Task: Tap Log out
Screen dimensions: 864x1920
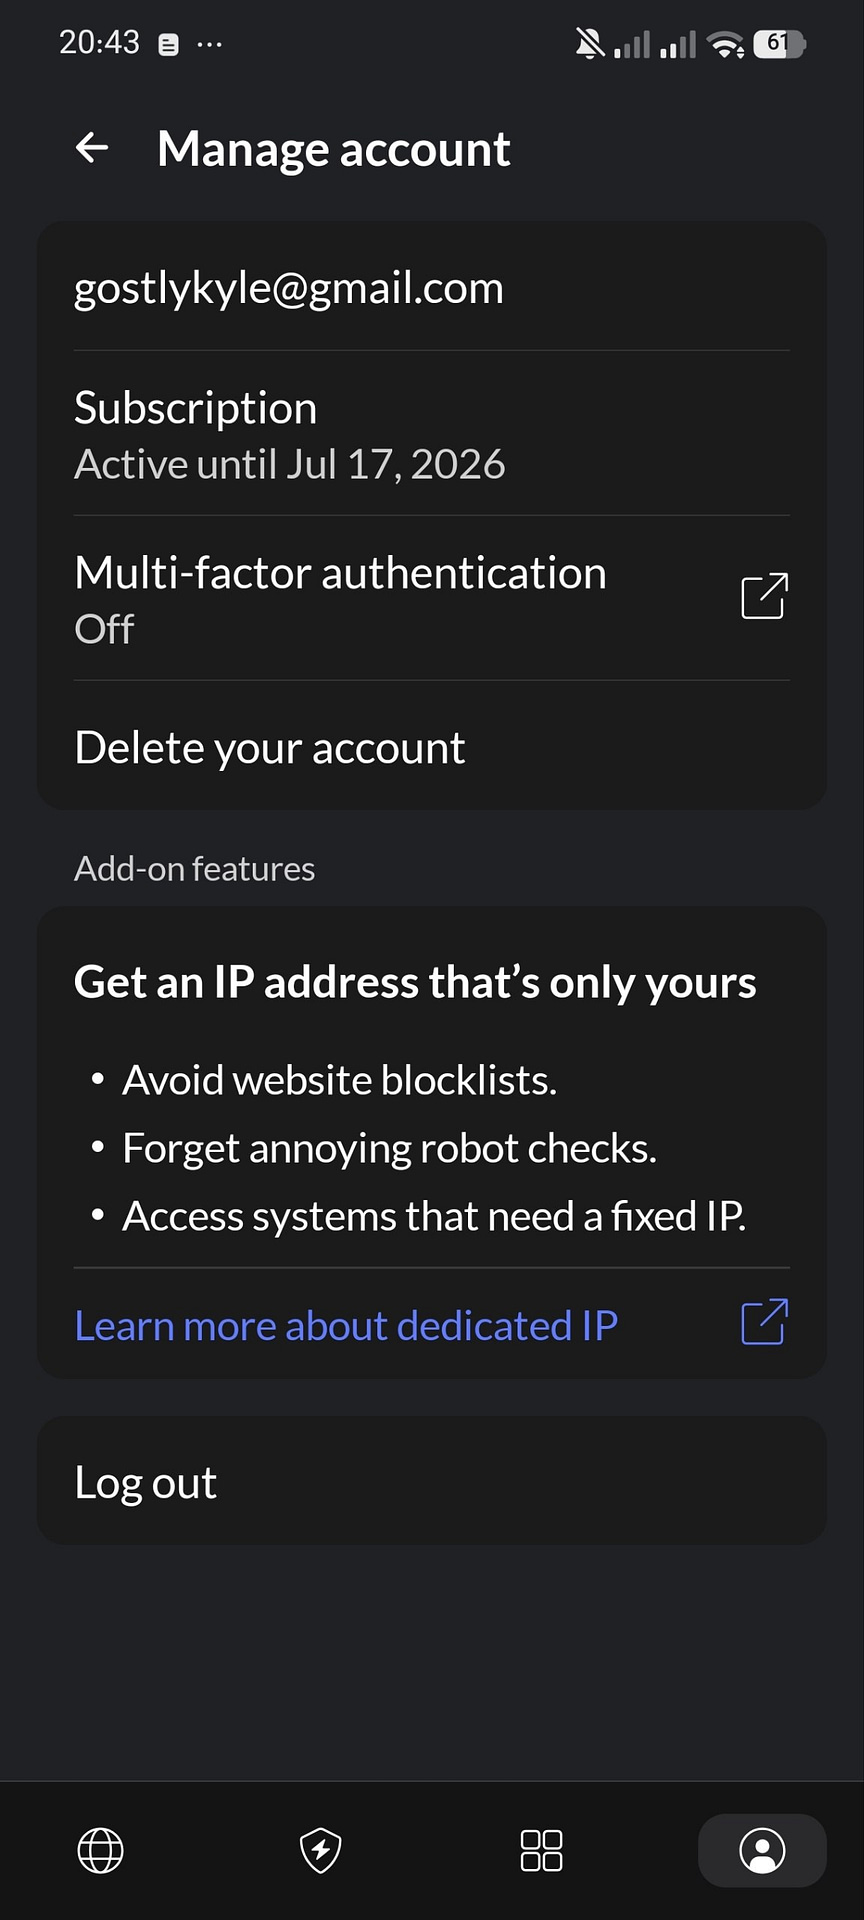Action: click(x=432, y=1481)
